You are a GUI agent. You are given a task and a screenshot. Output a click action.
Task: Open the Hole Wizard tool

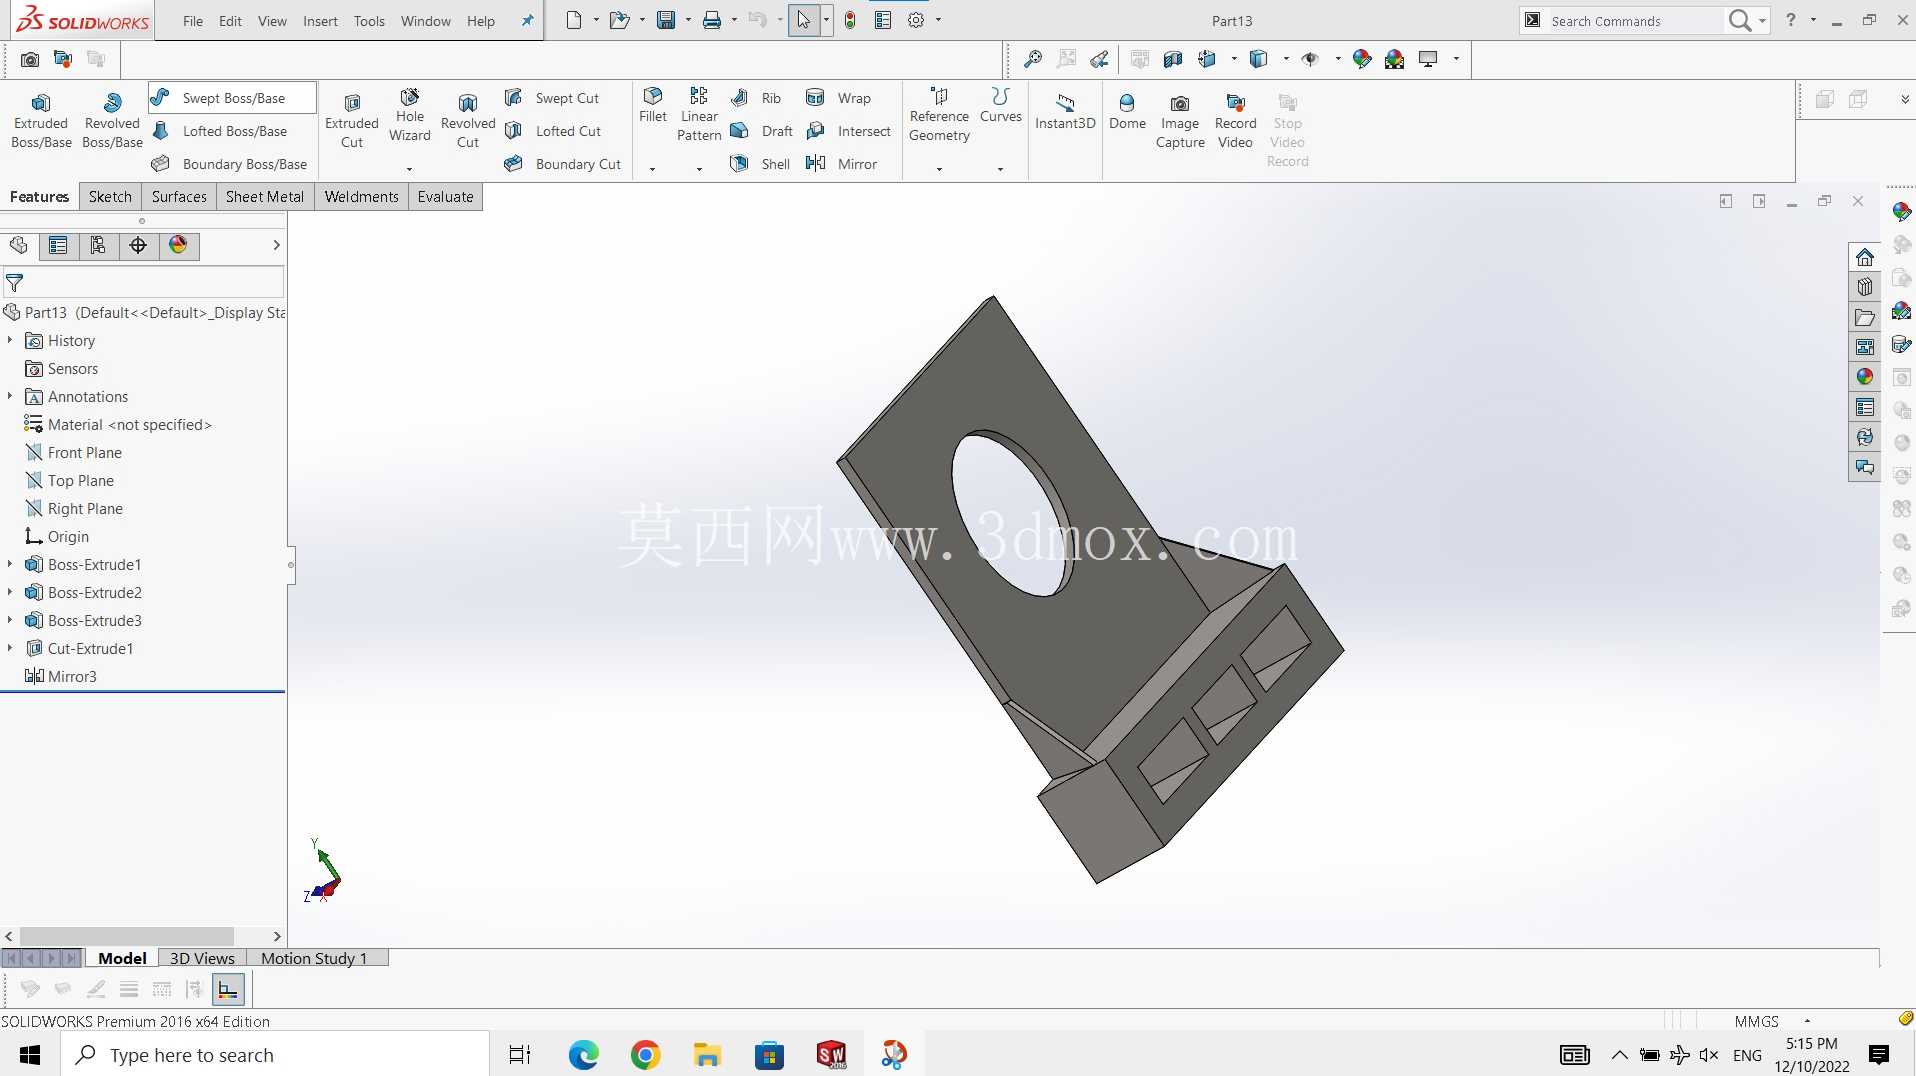pos(410,115)
